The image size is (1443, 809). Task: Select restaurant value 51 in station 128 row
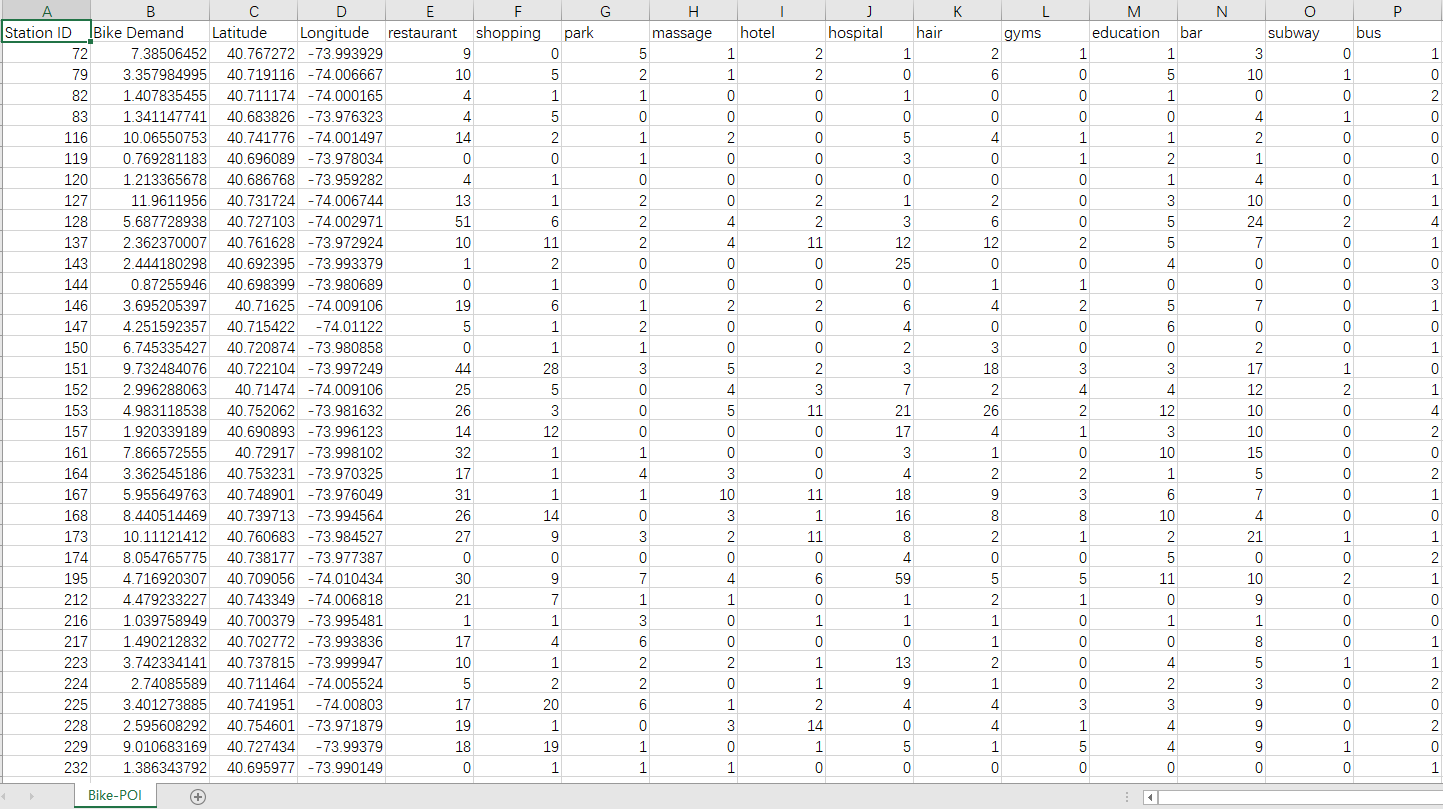(429, 221)
